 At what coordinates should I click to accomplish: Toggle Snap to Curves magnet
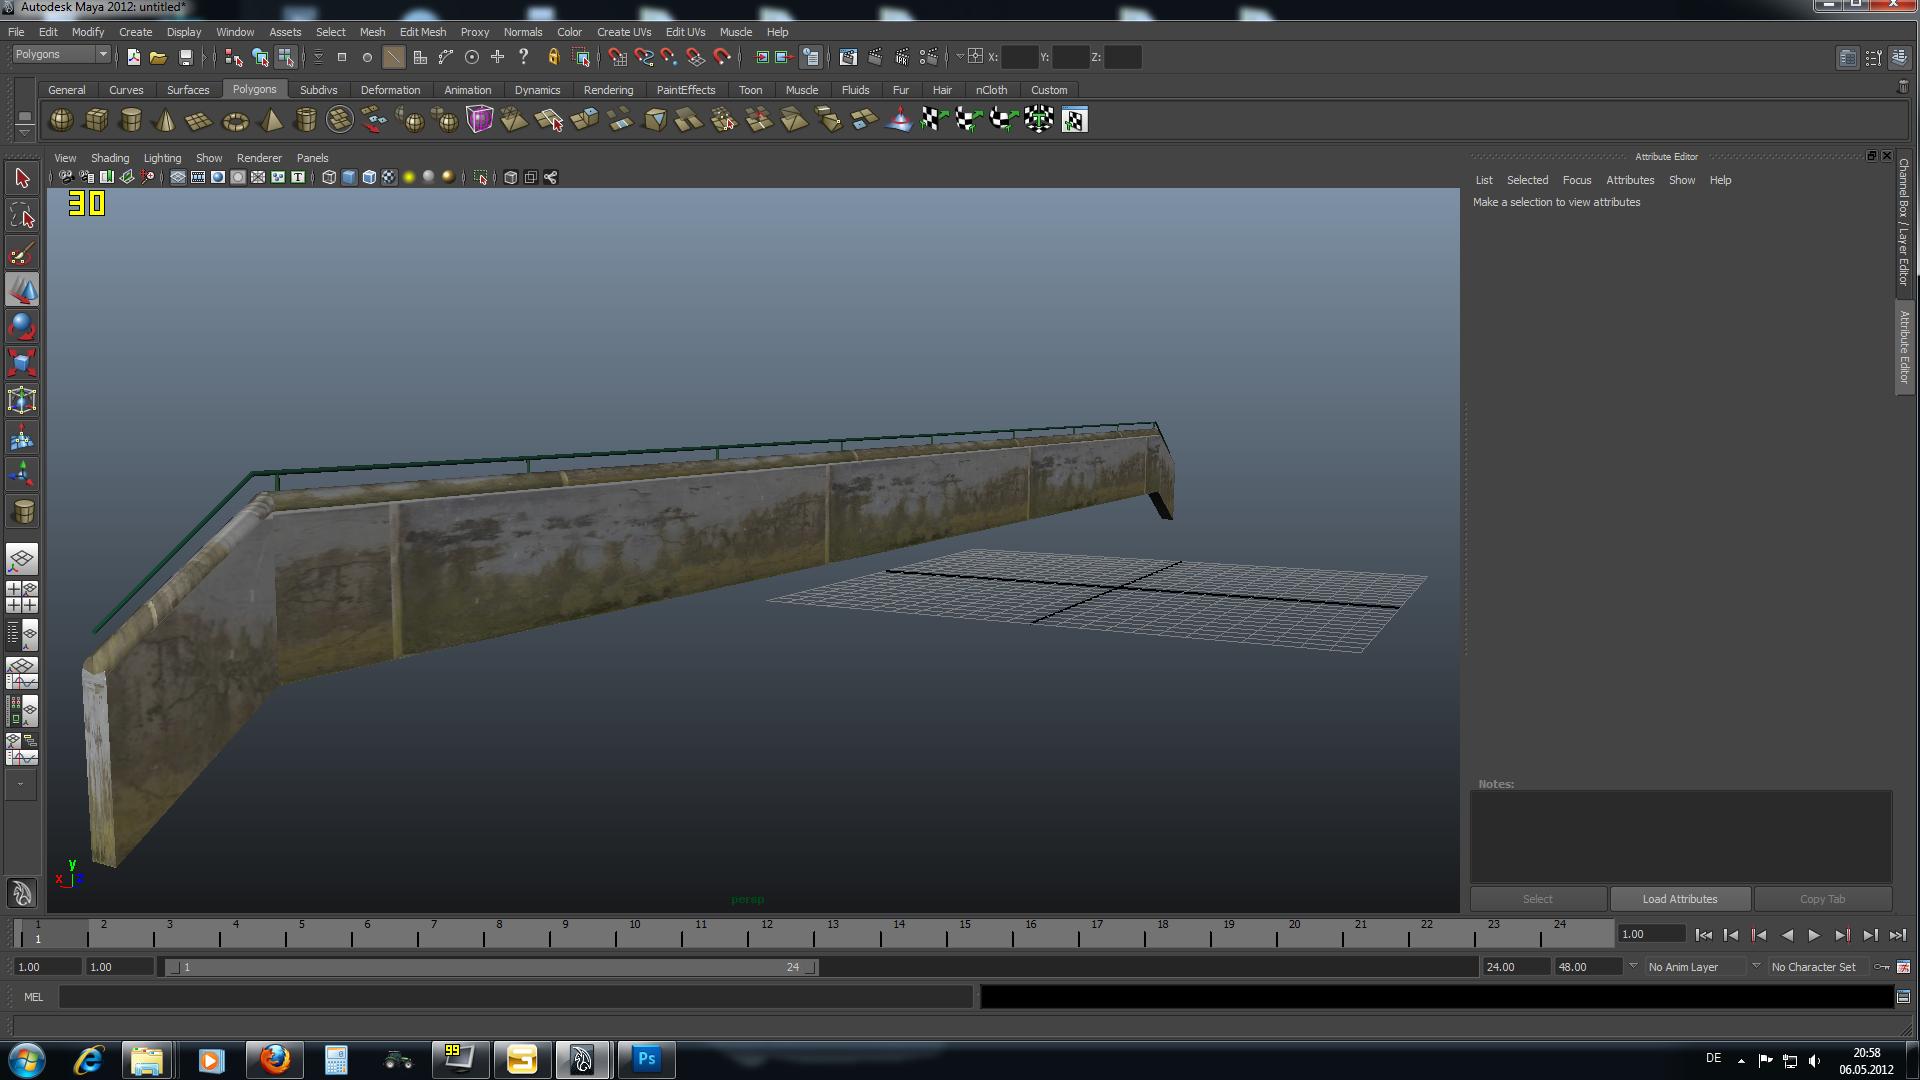[x=644, y=57]
